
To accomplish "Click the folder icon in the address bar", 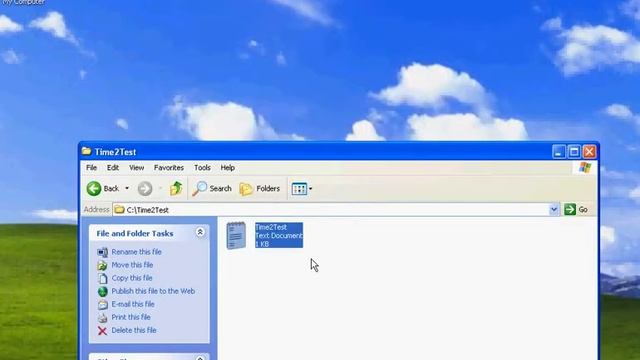I will (x=119, y=210).
